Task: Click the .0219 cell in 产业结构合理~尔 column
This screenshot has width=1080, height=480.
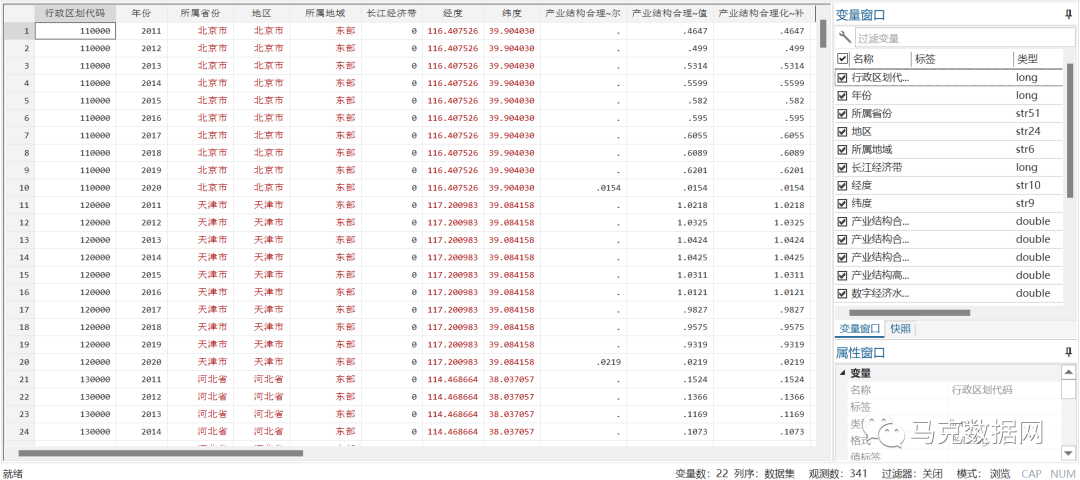Action: (583, 362)
